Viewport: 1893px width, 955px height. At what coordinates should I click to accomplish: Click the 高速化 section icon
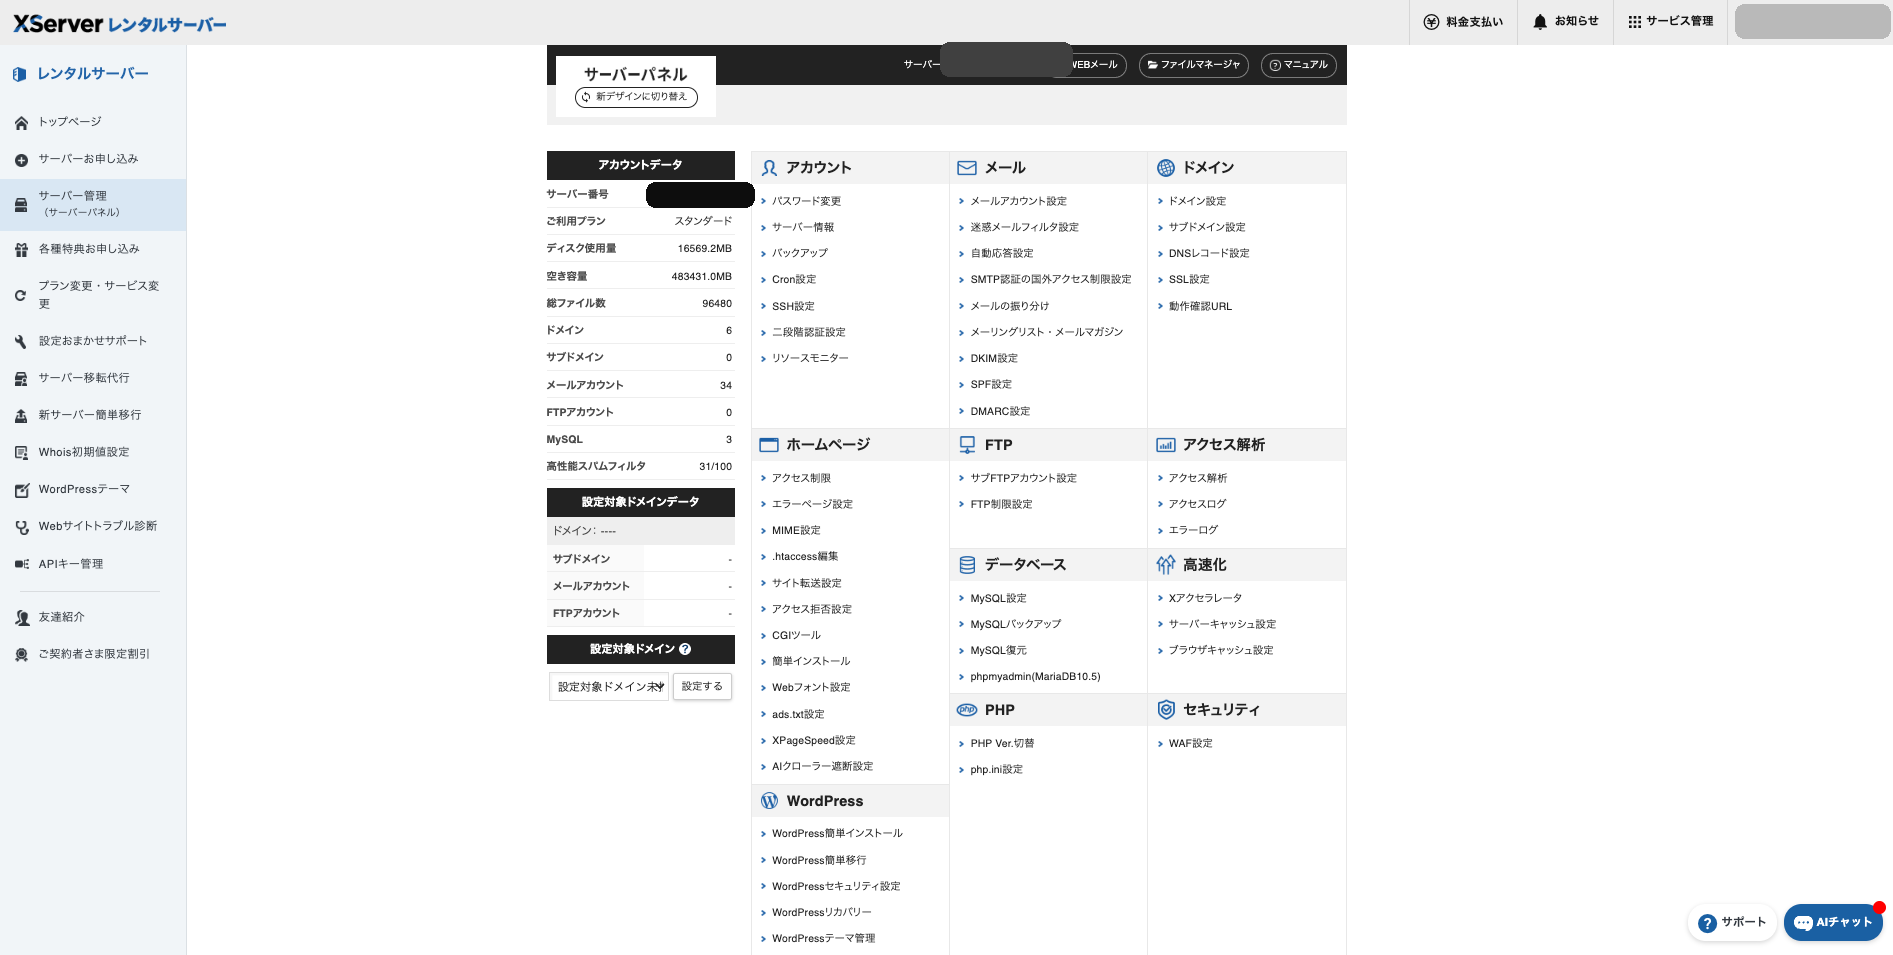(x=1166, y=565)
